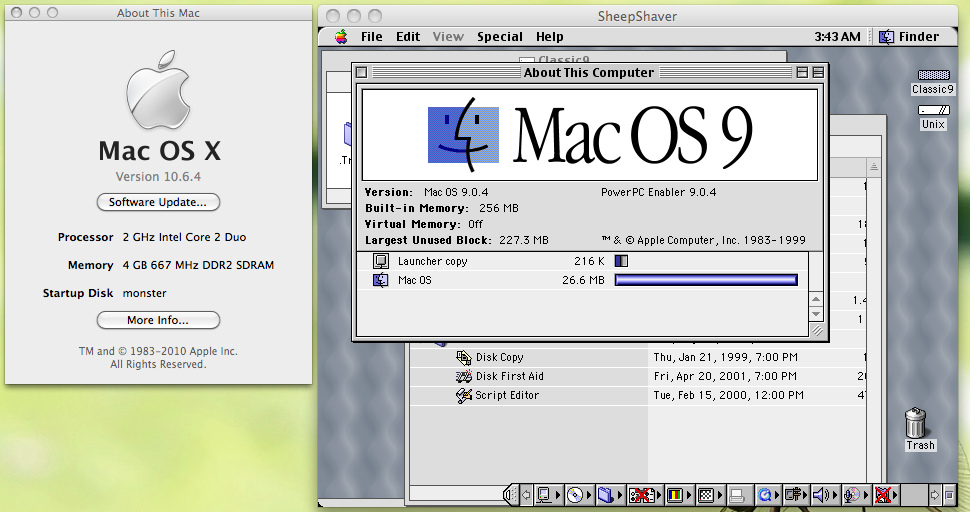
Task: Open the Edit menu
Action: [x=408, y=37]
